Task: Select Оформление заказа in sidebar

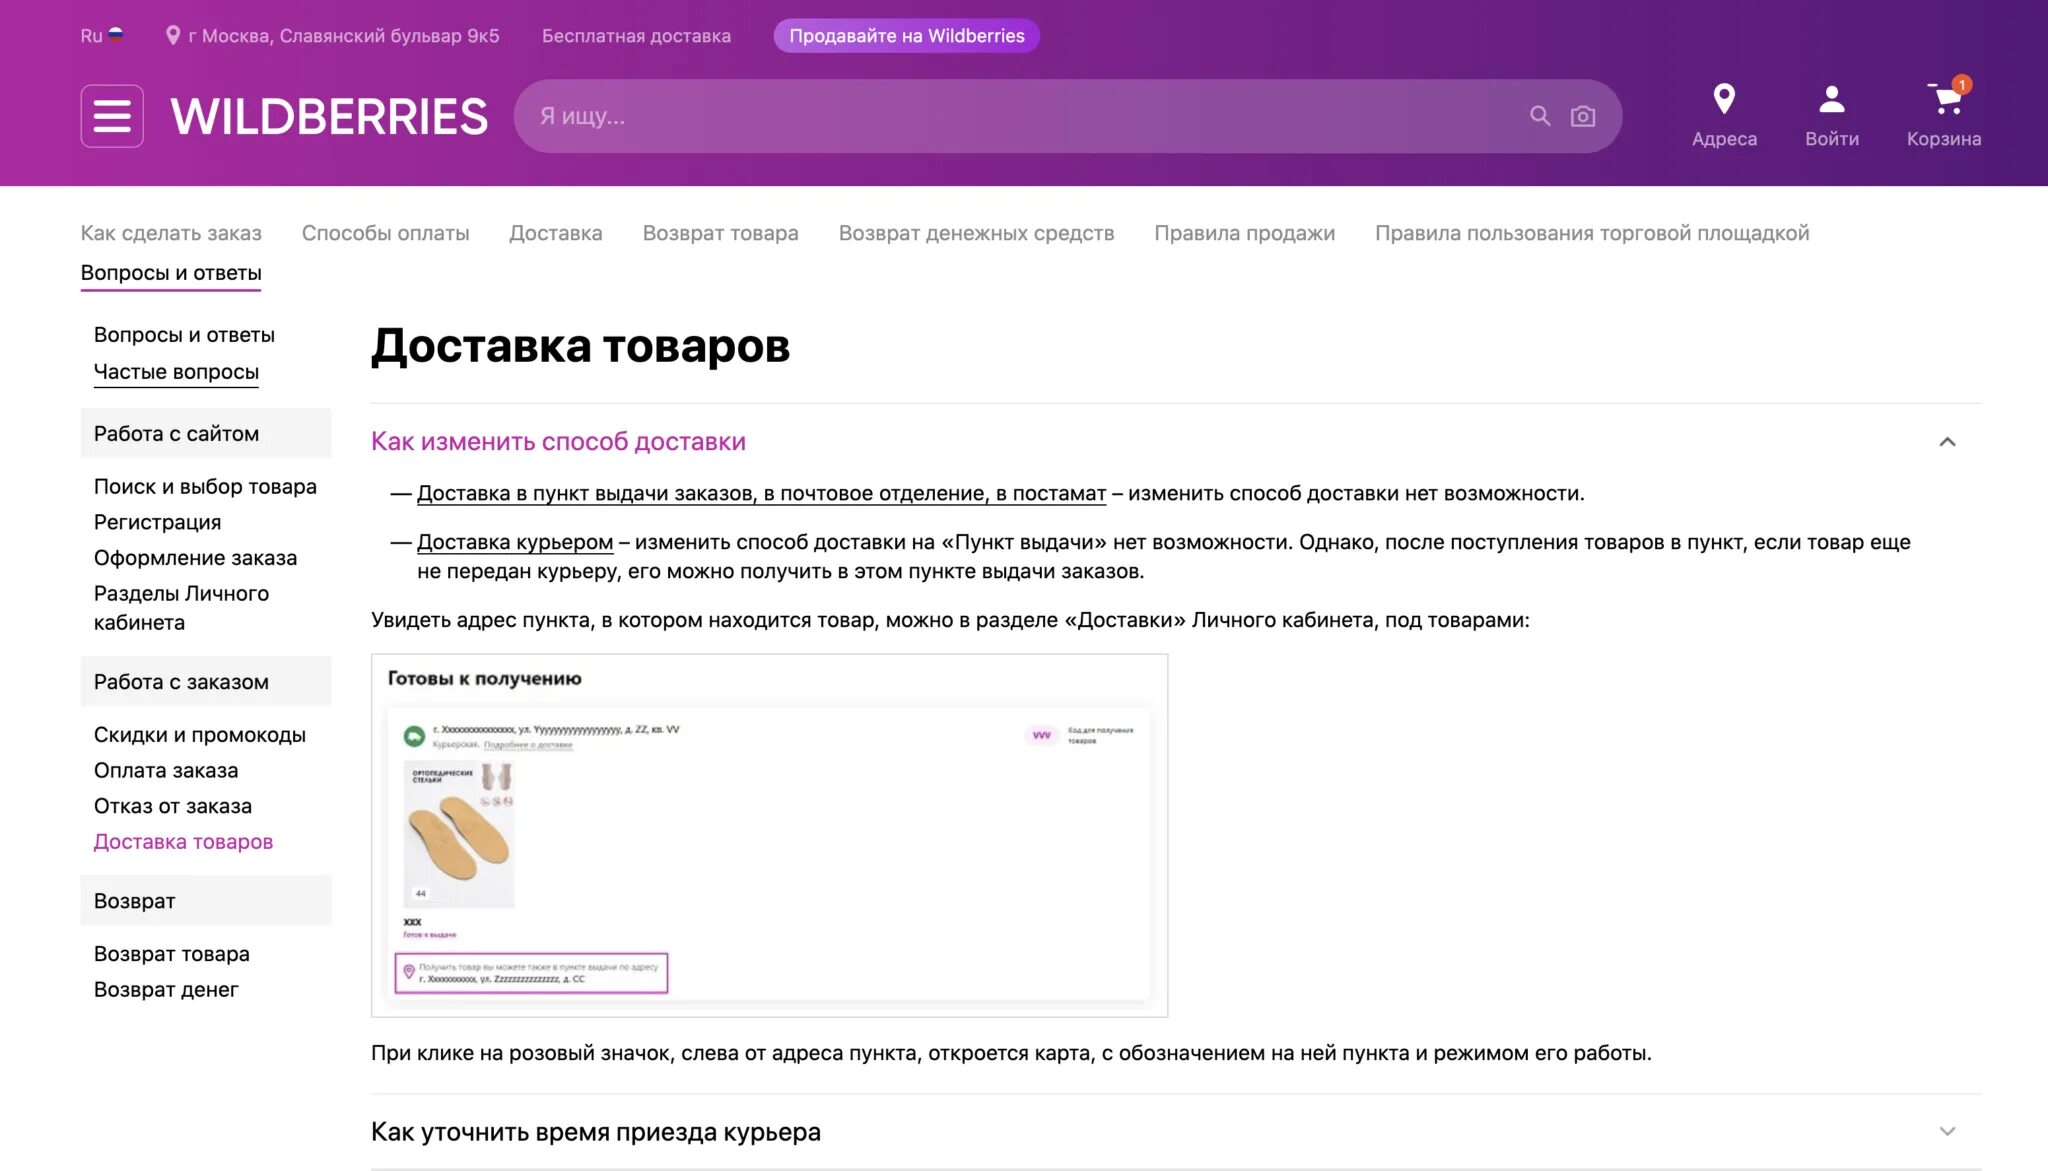Action: (195, 558)
